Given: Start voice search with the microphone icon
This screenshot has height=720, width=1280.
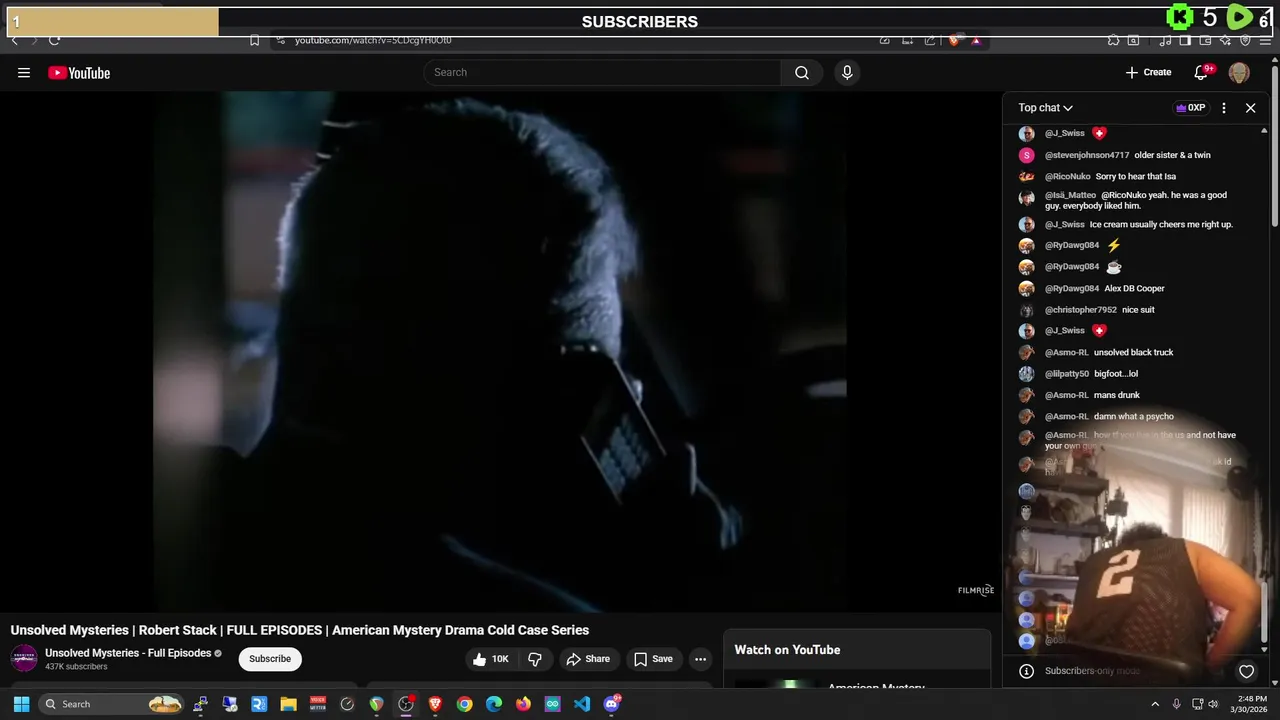Looking at the screenshot, I should 847,72.
